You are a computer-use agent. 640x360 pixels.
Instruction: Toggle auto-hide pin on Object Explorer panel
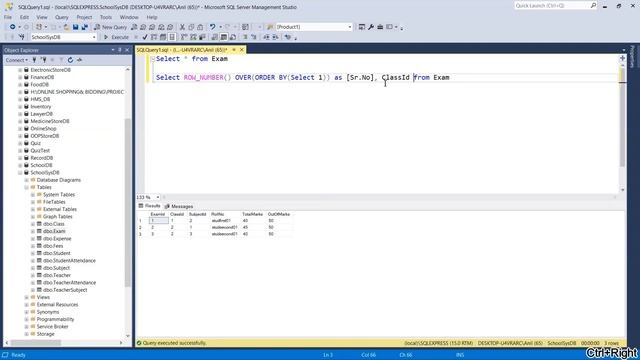[120, 50]
